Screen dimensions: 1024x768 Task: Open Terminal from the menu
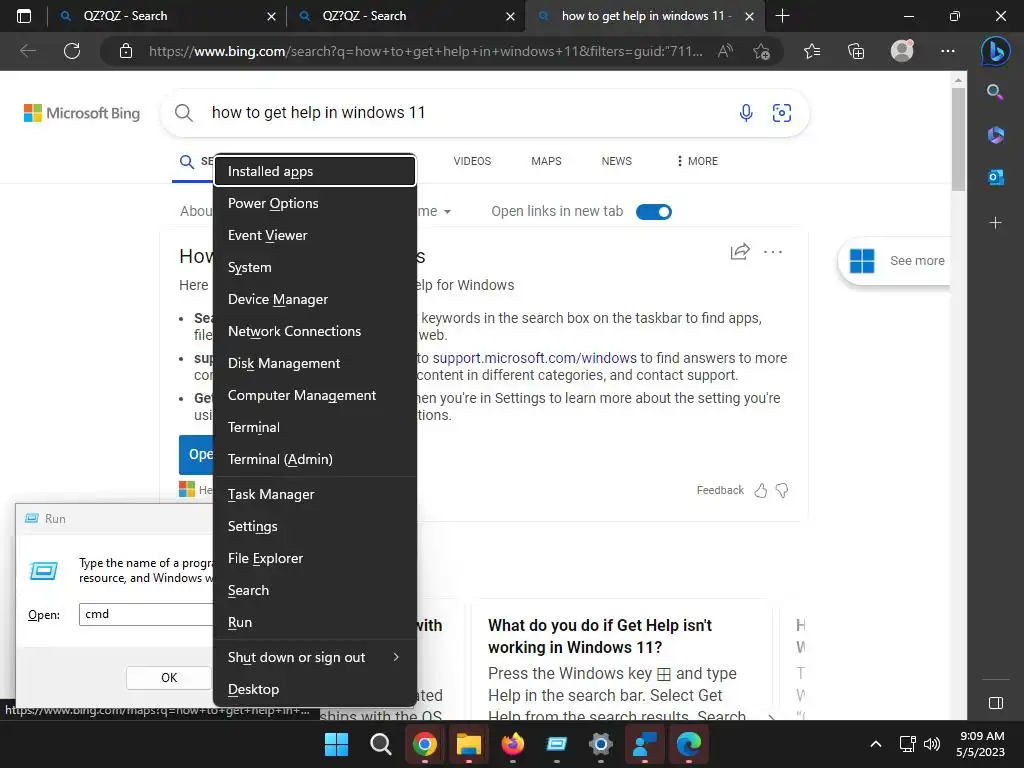coord(315,427)
